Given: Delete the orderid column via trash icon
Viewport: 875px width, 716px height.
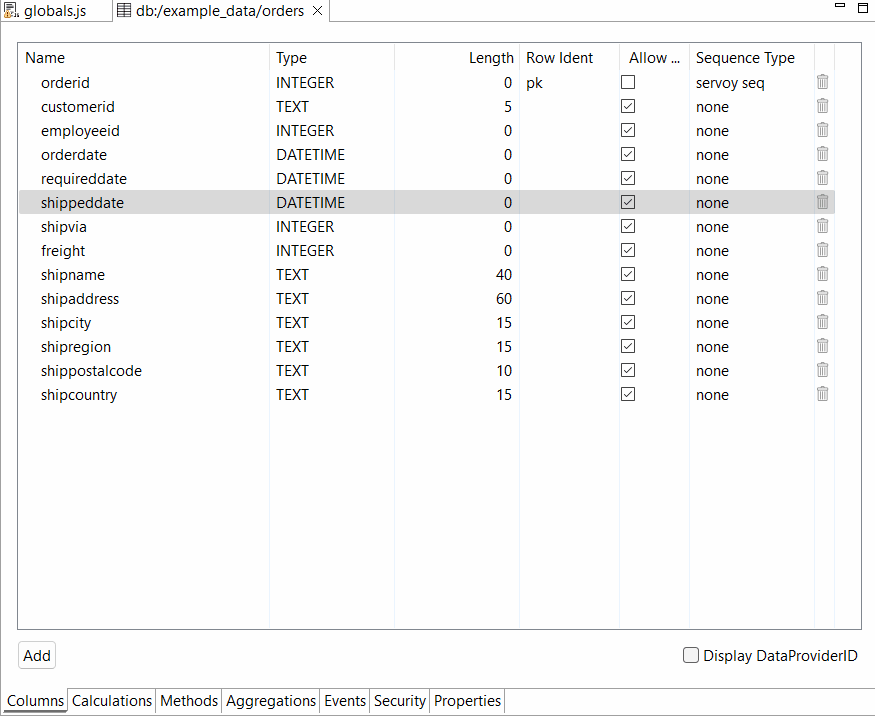Looking at the screenshot, I should tap(822, 82).
